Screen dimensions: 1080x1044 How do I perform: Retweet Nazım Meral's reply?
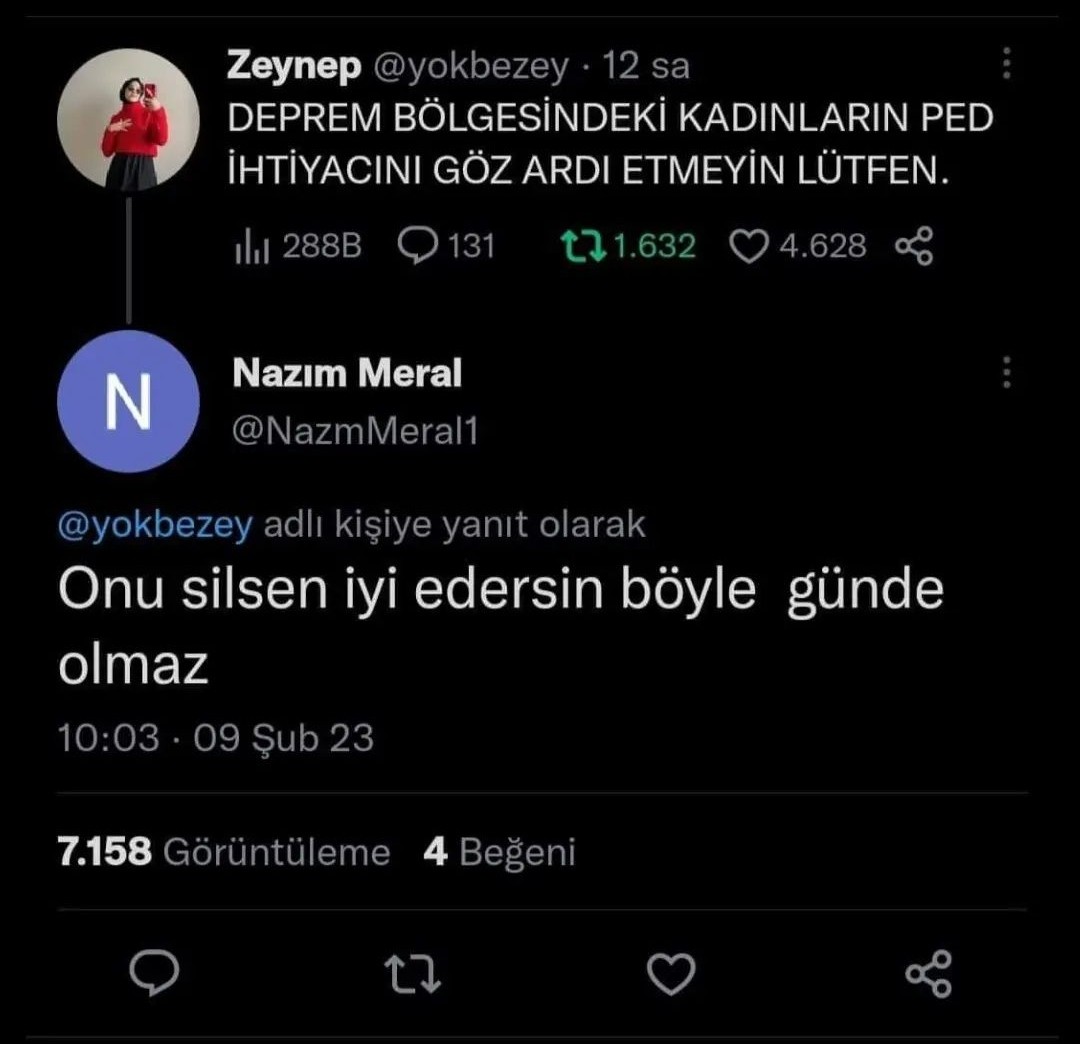tap(414, 973)
